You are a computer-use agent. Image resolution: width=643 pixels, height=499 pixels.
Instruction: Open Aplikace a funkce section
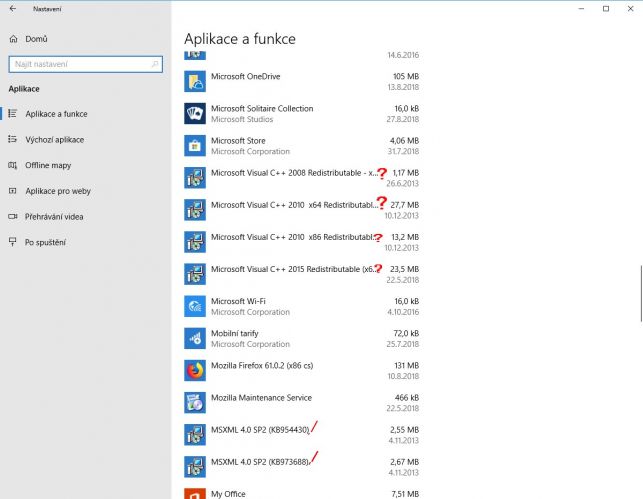[x=56, y=114]
